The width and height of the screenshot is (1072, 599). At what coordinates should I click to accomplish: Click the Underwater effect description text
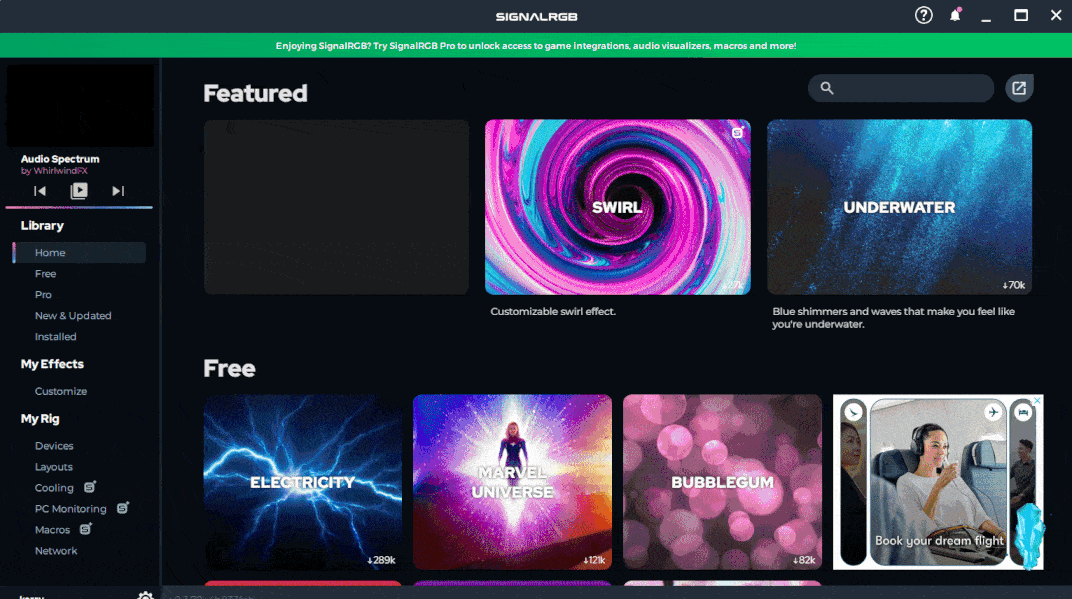pyautogui.click(x=894, y=318)
